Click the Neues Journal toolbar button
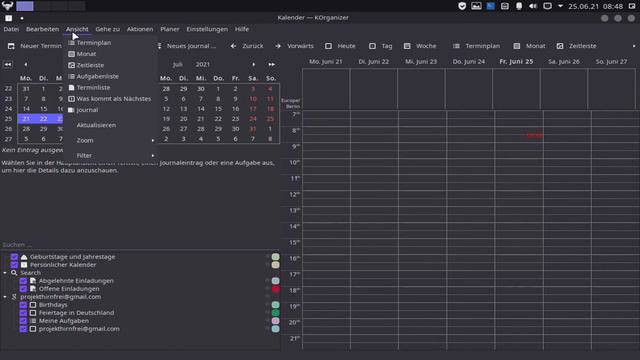Image resolution: width=640 pixels, height=360 pixels. coord(187,46)
